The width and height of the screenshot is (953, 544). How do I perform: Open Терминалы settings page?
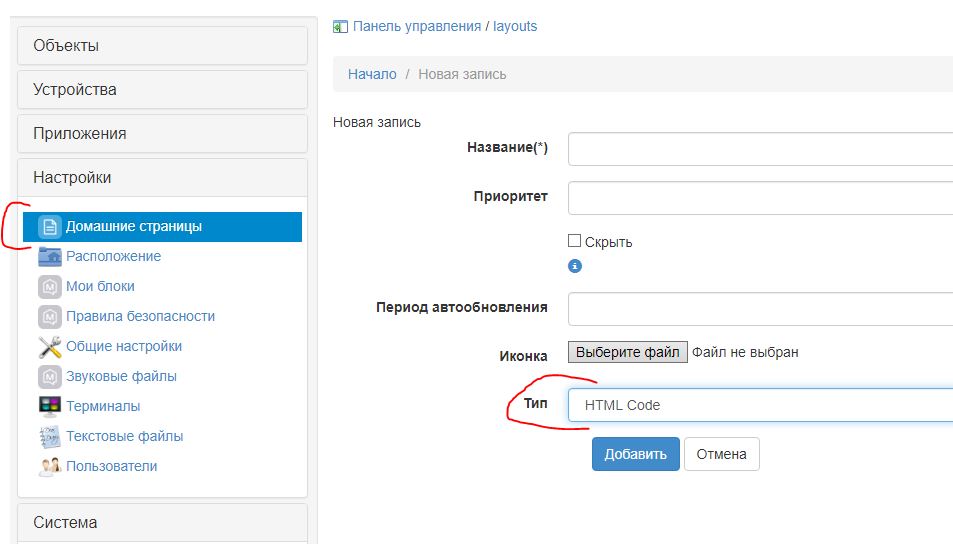coord(103,406)
